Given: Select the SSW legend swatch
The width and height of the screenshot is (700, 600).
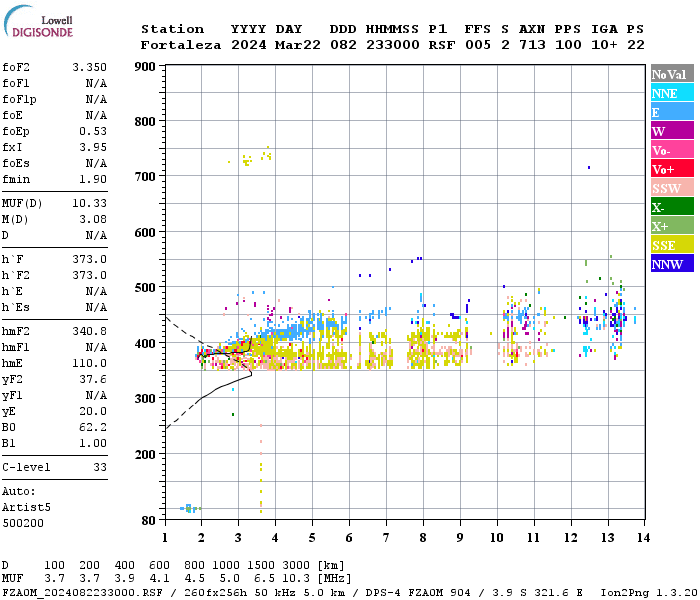Looking at the screenshot, I should pyautogui.click(x=672, y=188).
